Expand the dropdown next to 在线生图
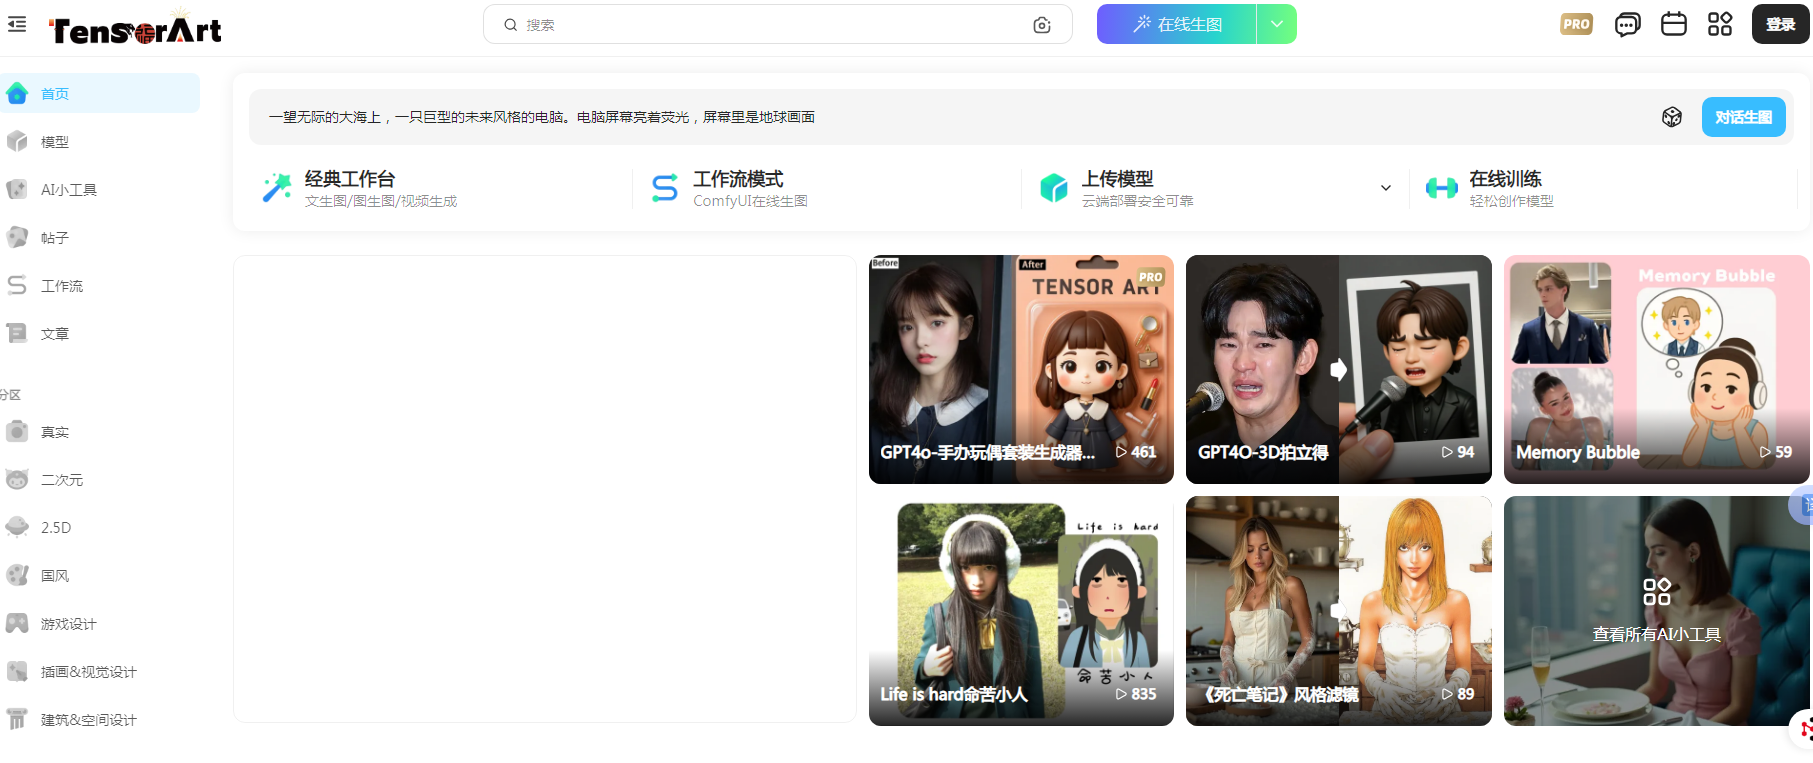Image resolution: width=1813 pixels, height=763 pixels. [1277, 24]
